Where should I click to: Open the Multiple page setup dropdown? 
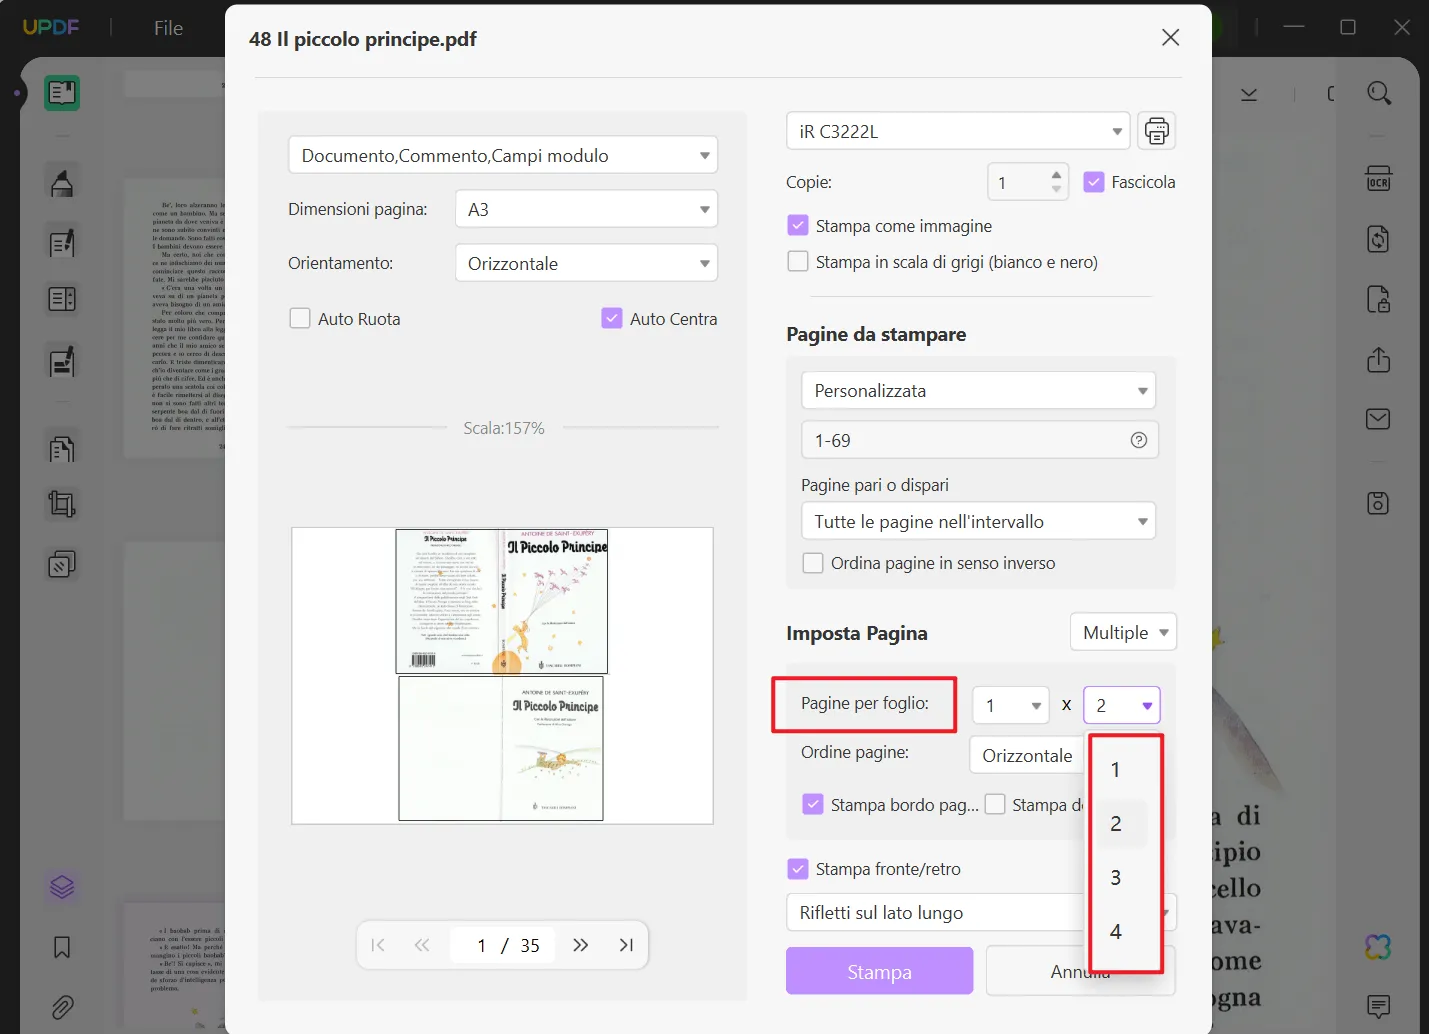point(1123,633)
